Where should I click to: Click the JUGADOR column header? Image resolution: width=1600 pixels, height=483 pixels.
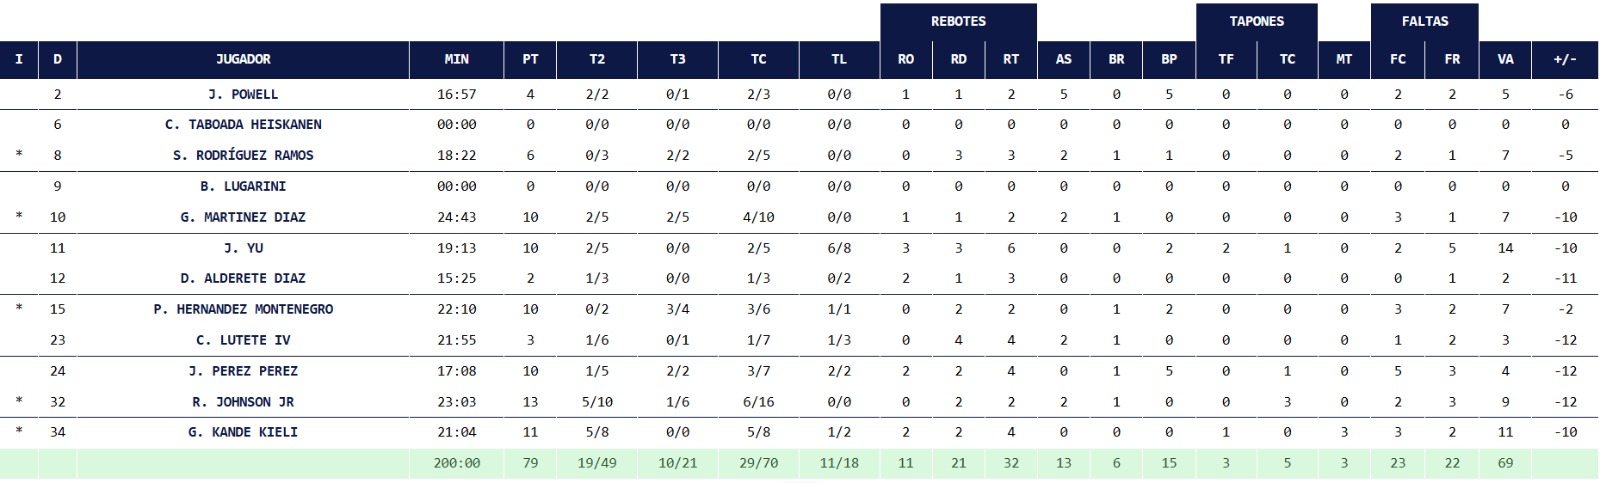click(243, 59)
